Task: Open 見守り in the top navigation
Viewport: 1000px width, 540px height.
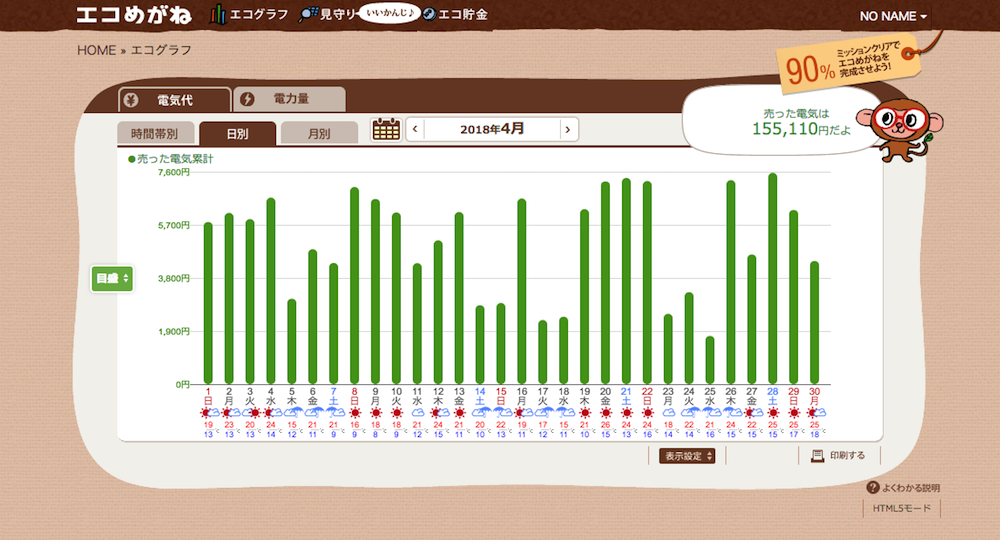Action: (328, 16)
